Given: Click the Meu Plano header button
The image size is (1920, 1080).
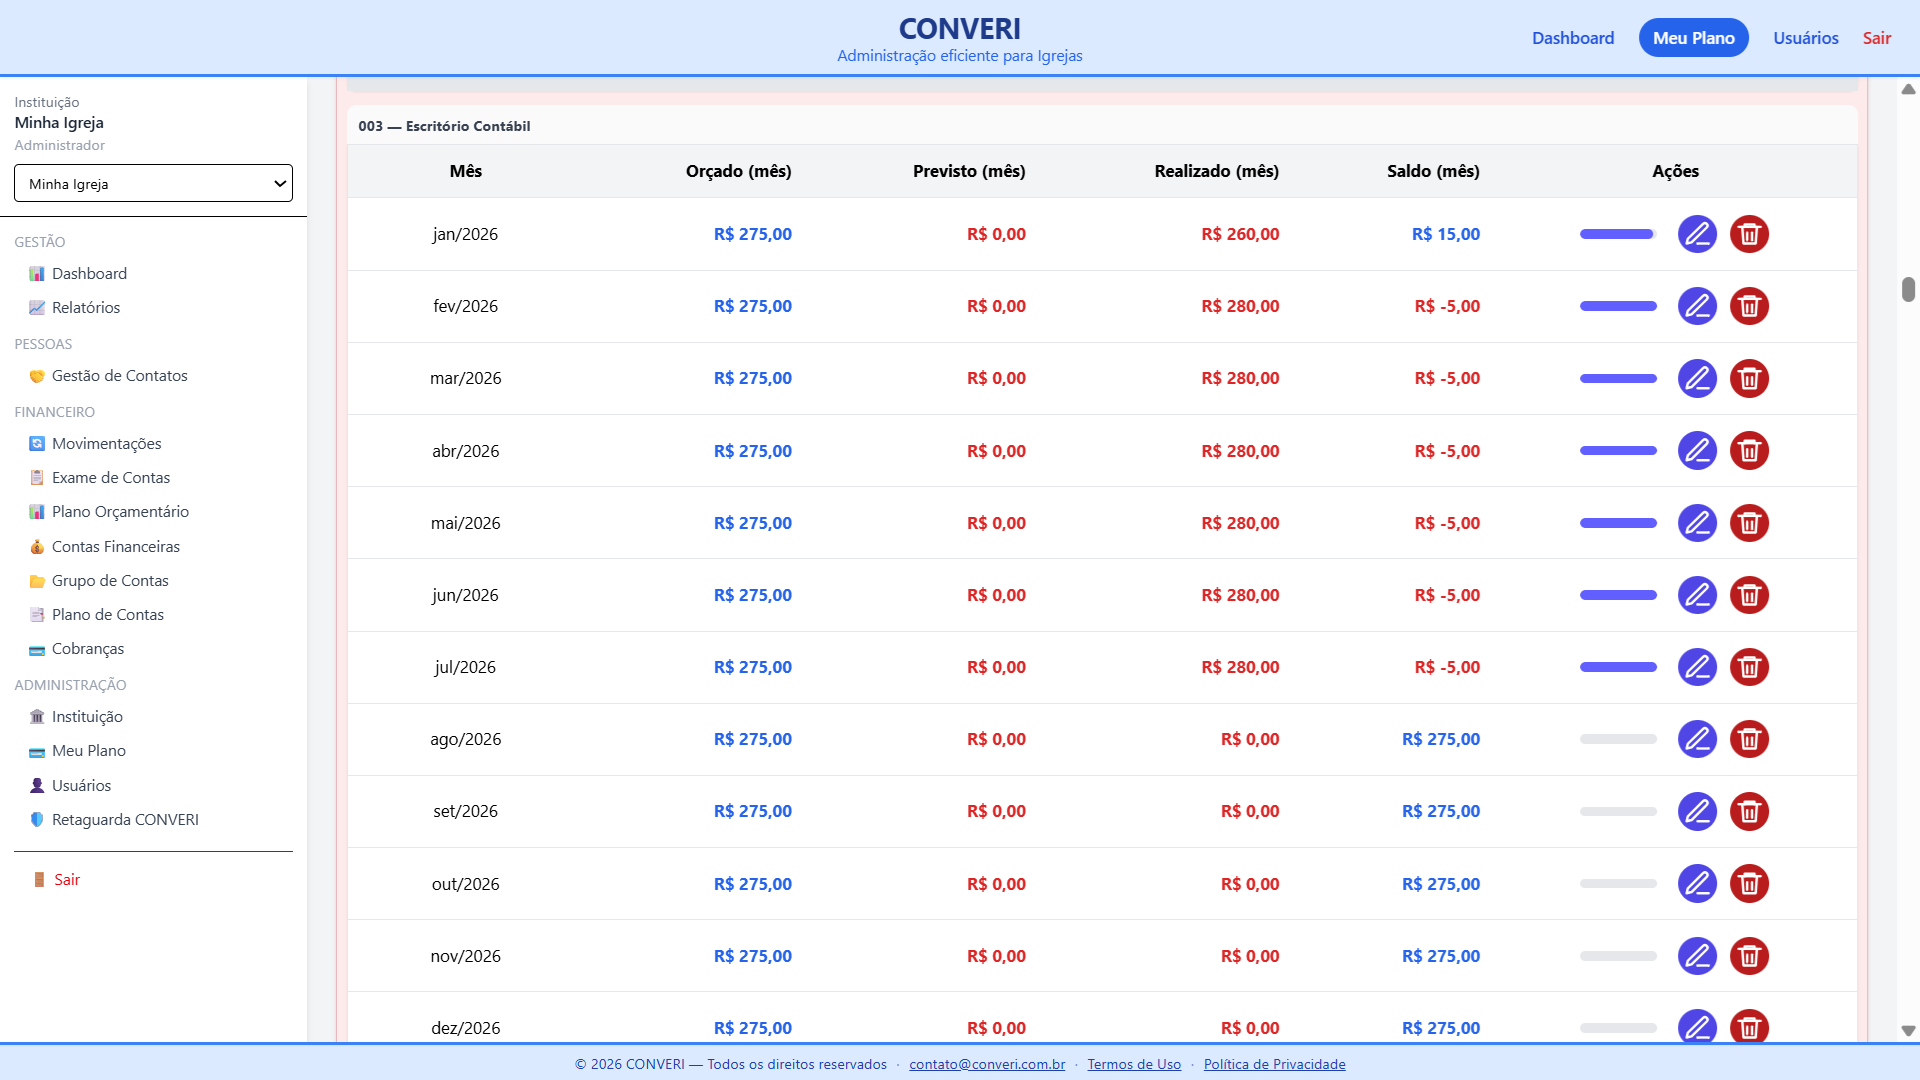Looking at the screenshot, I should 1693,38.
